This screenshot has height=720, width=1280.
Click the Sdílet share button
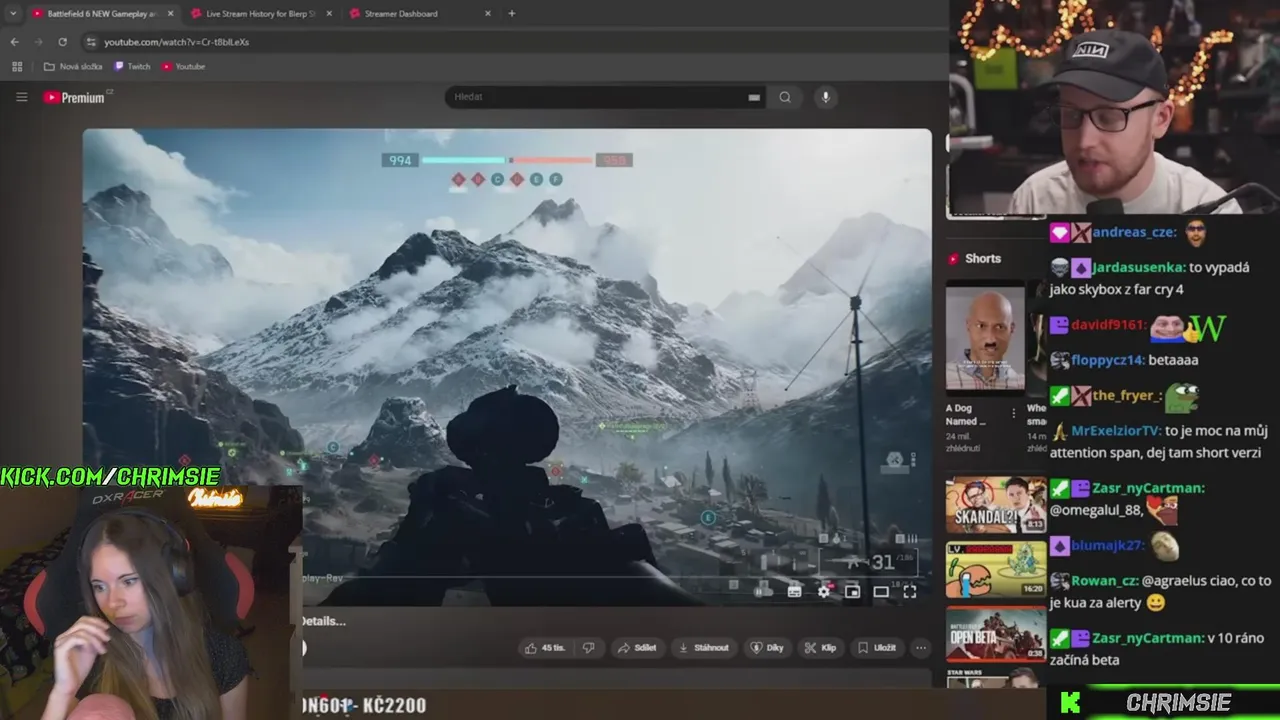[637, 648]
